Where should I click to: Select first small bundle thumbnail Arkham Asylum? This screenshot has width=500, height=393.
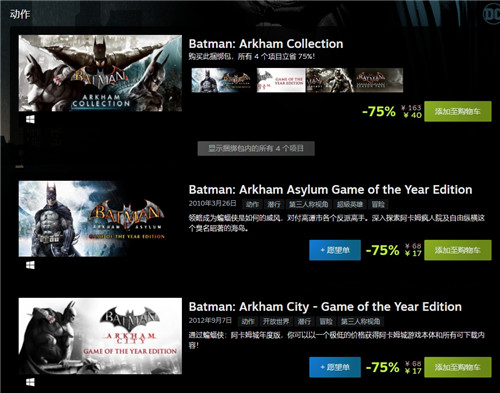point(222,80)
